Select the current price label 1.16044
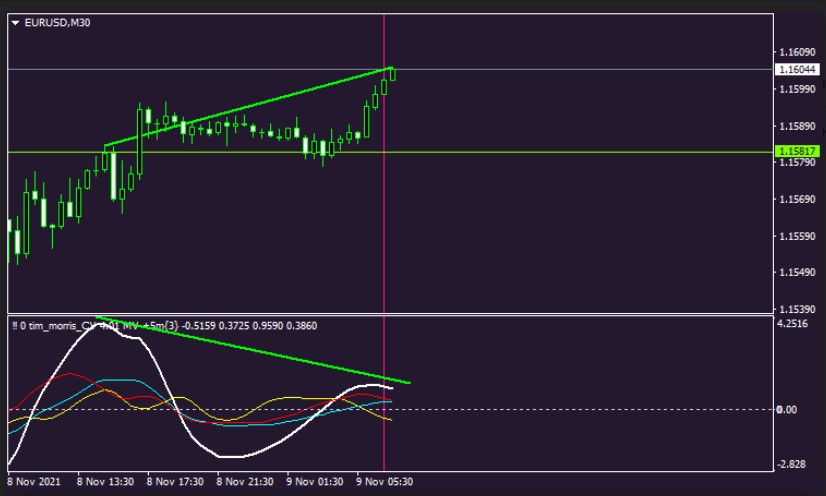Screen dimensions: 826x496 click(x=798, y=70)
